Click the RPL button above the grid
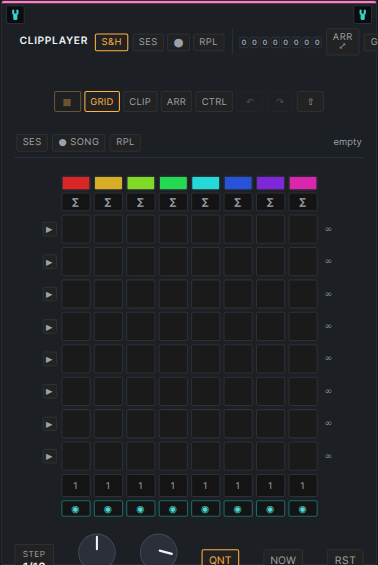378x565 pixels. click(125, 142)
